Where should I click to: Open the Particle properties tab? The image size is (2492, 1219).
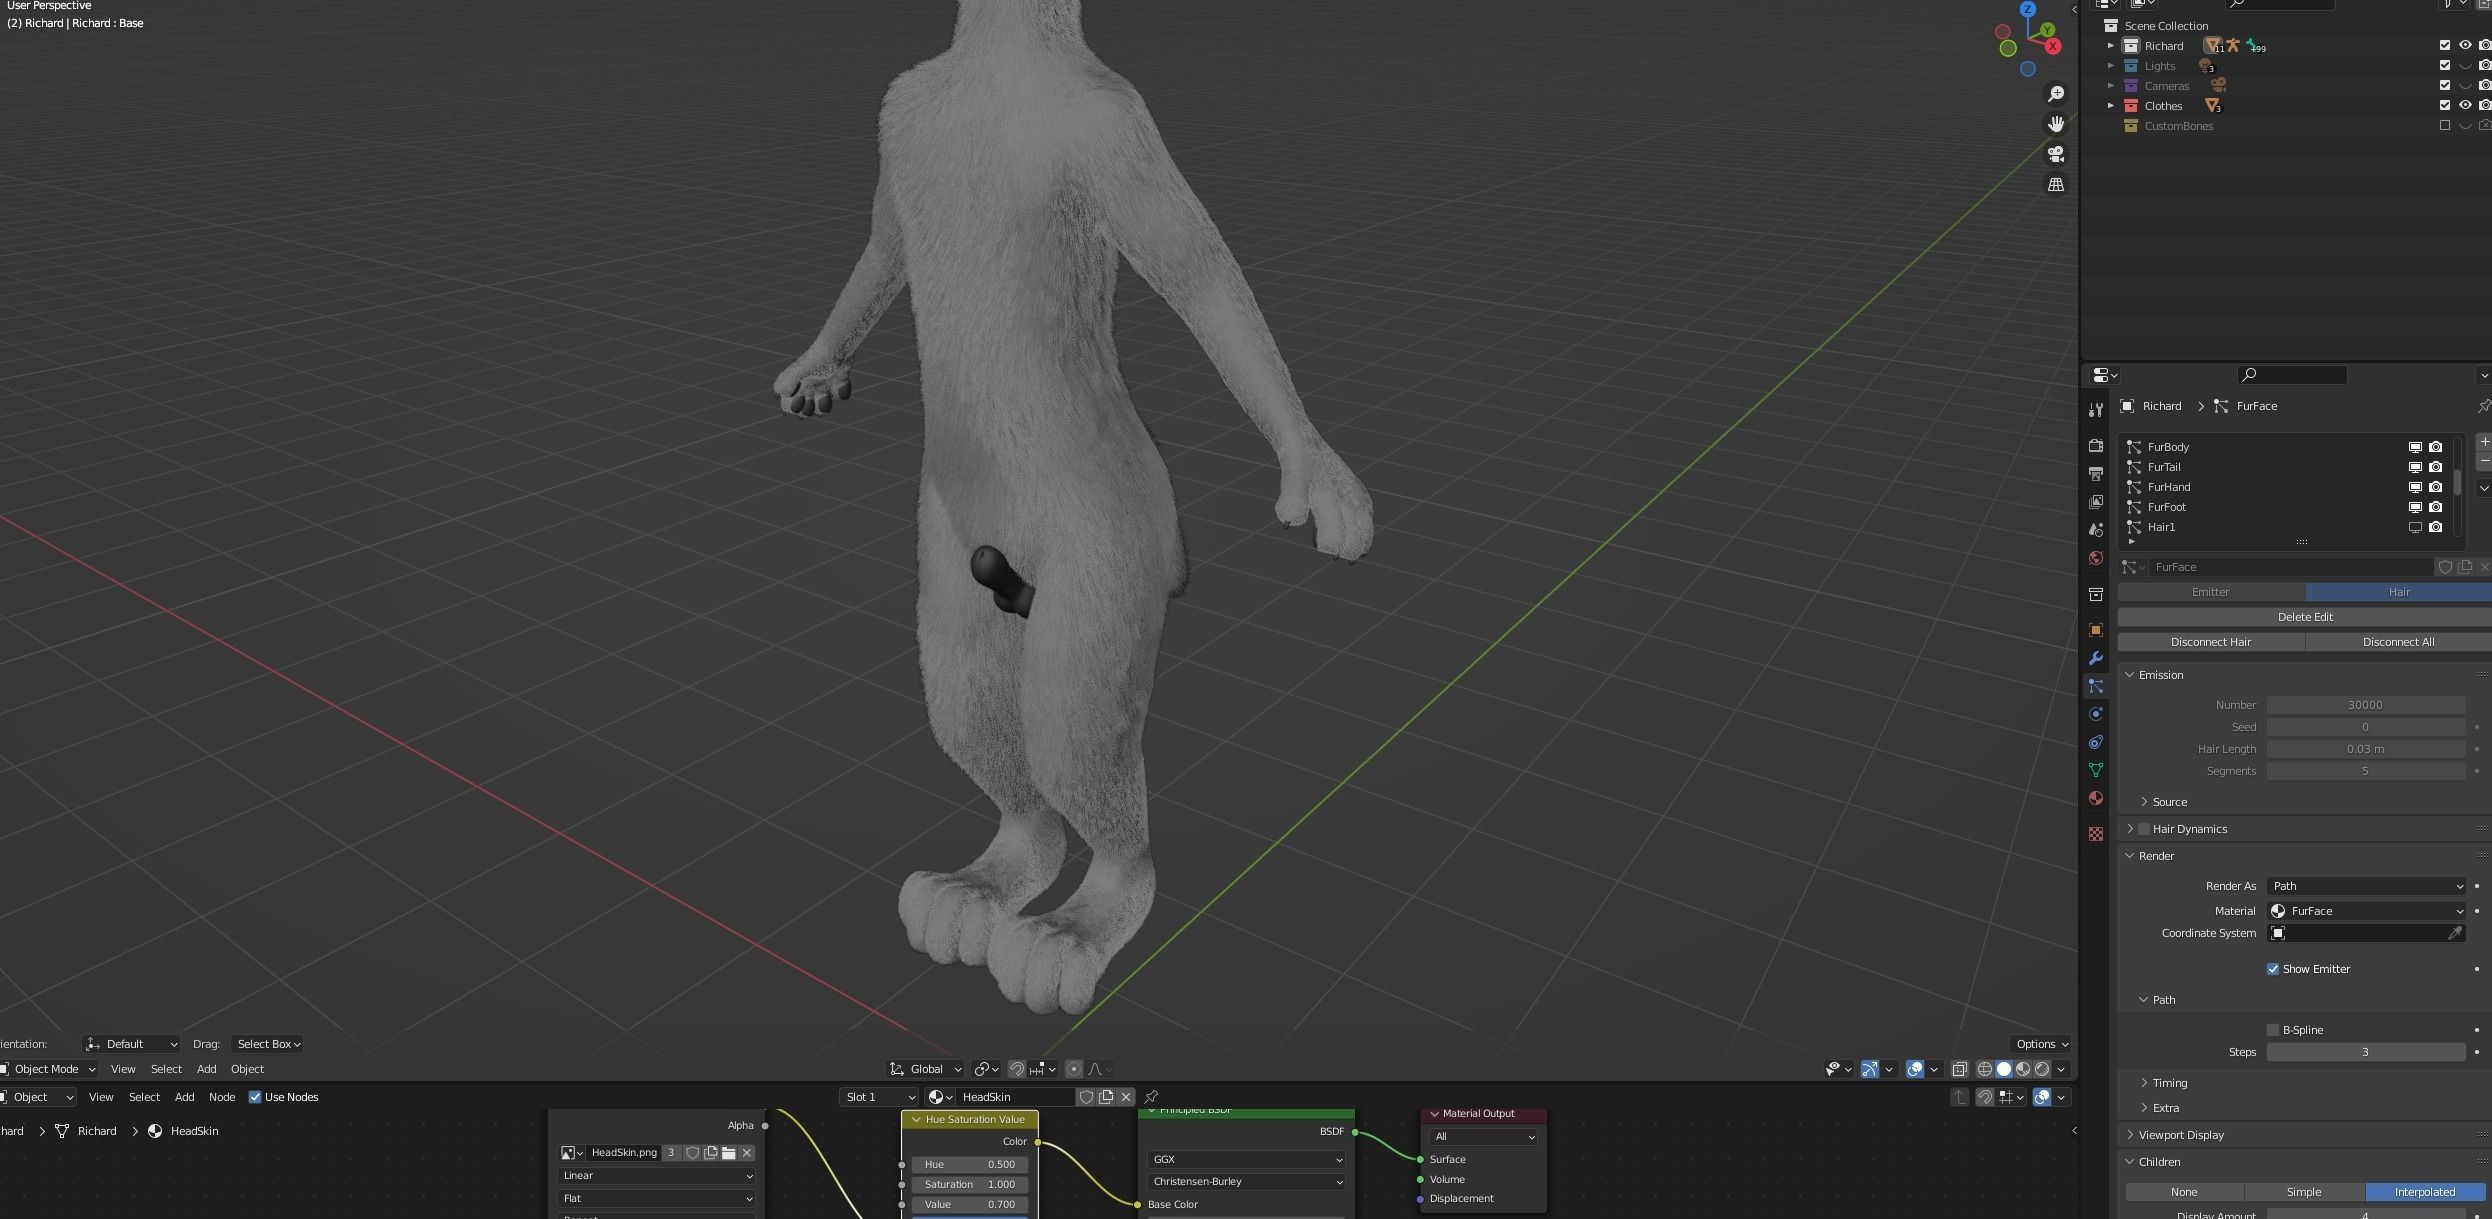(2096, 686)
